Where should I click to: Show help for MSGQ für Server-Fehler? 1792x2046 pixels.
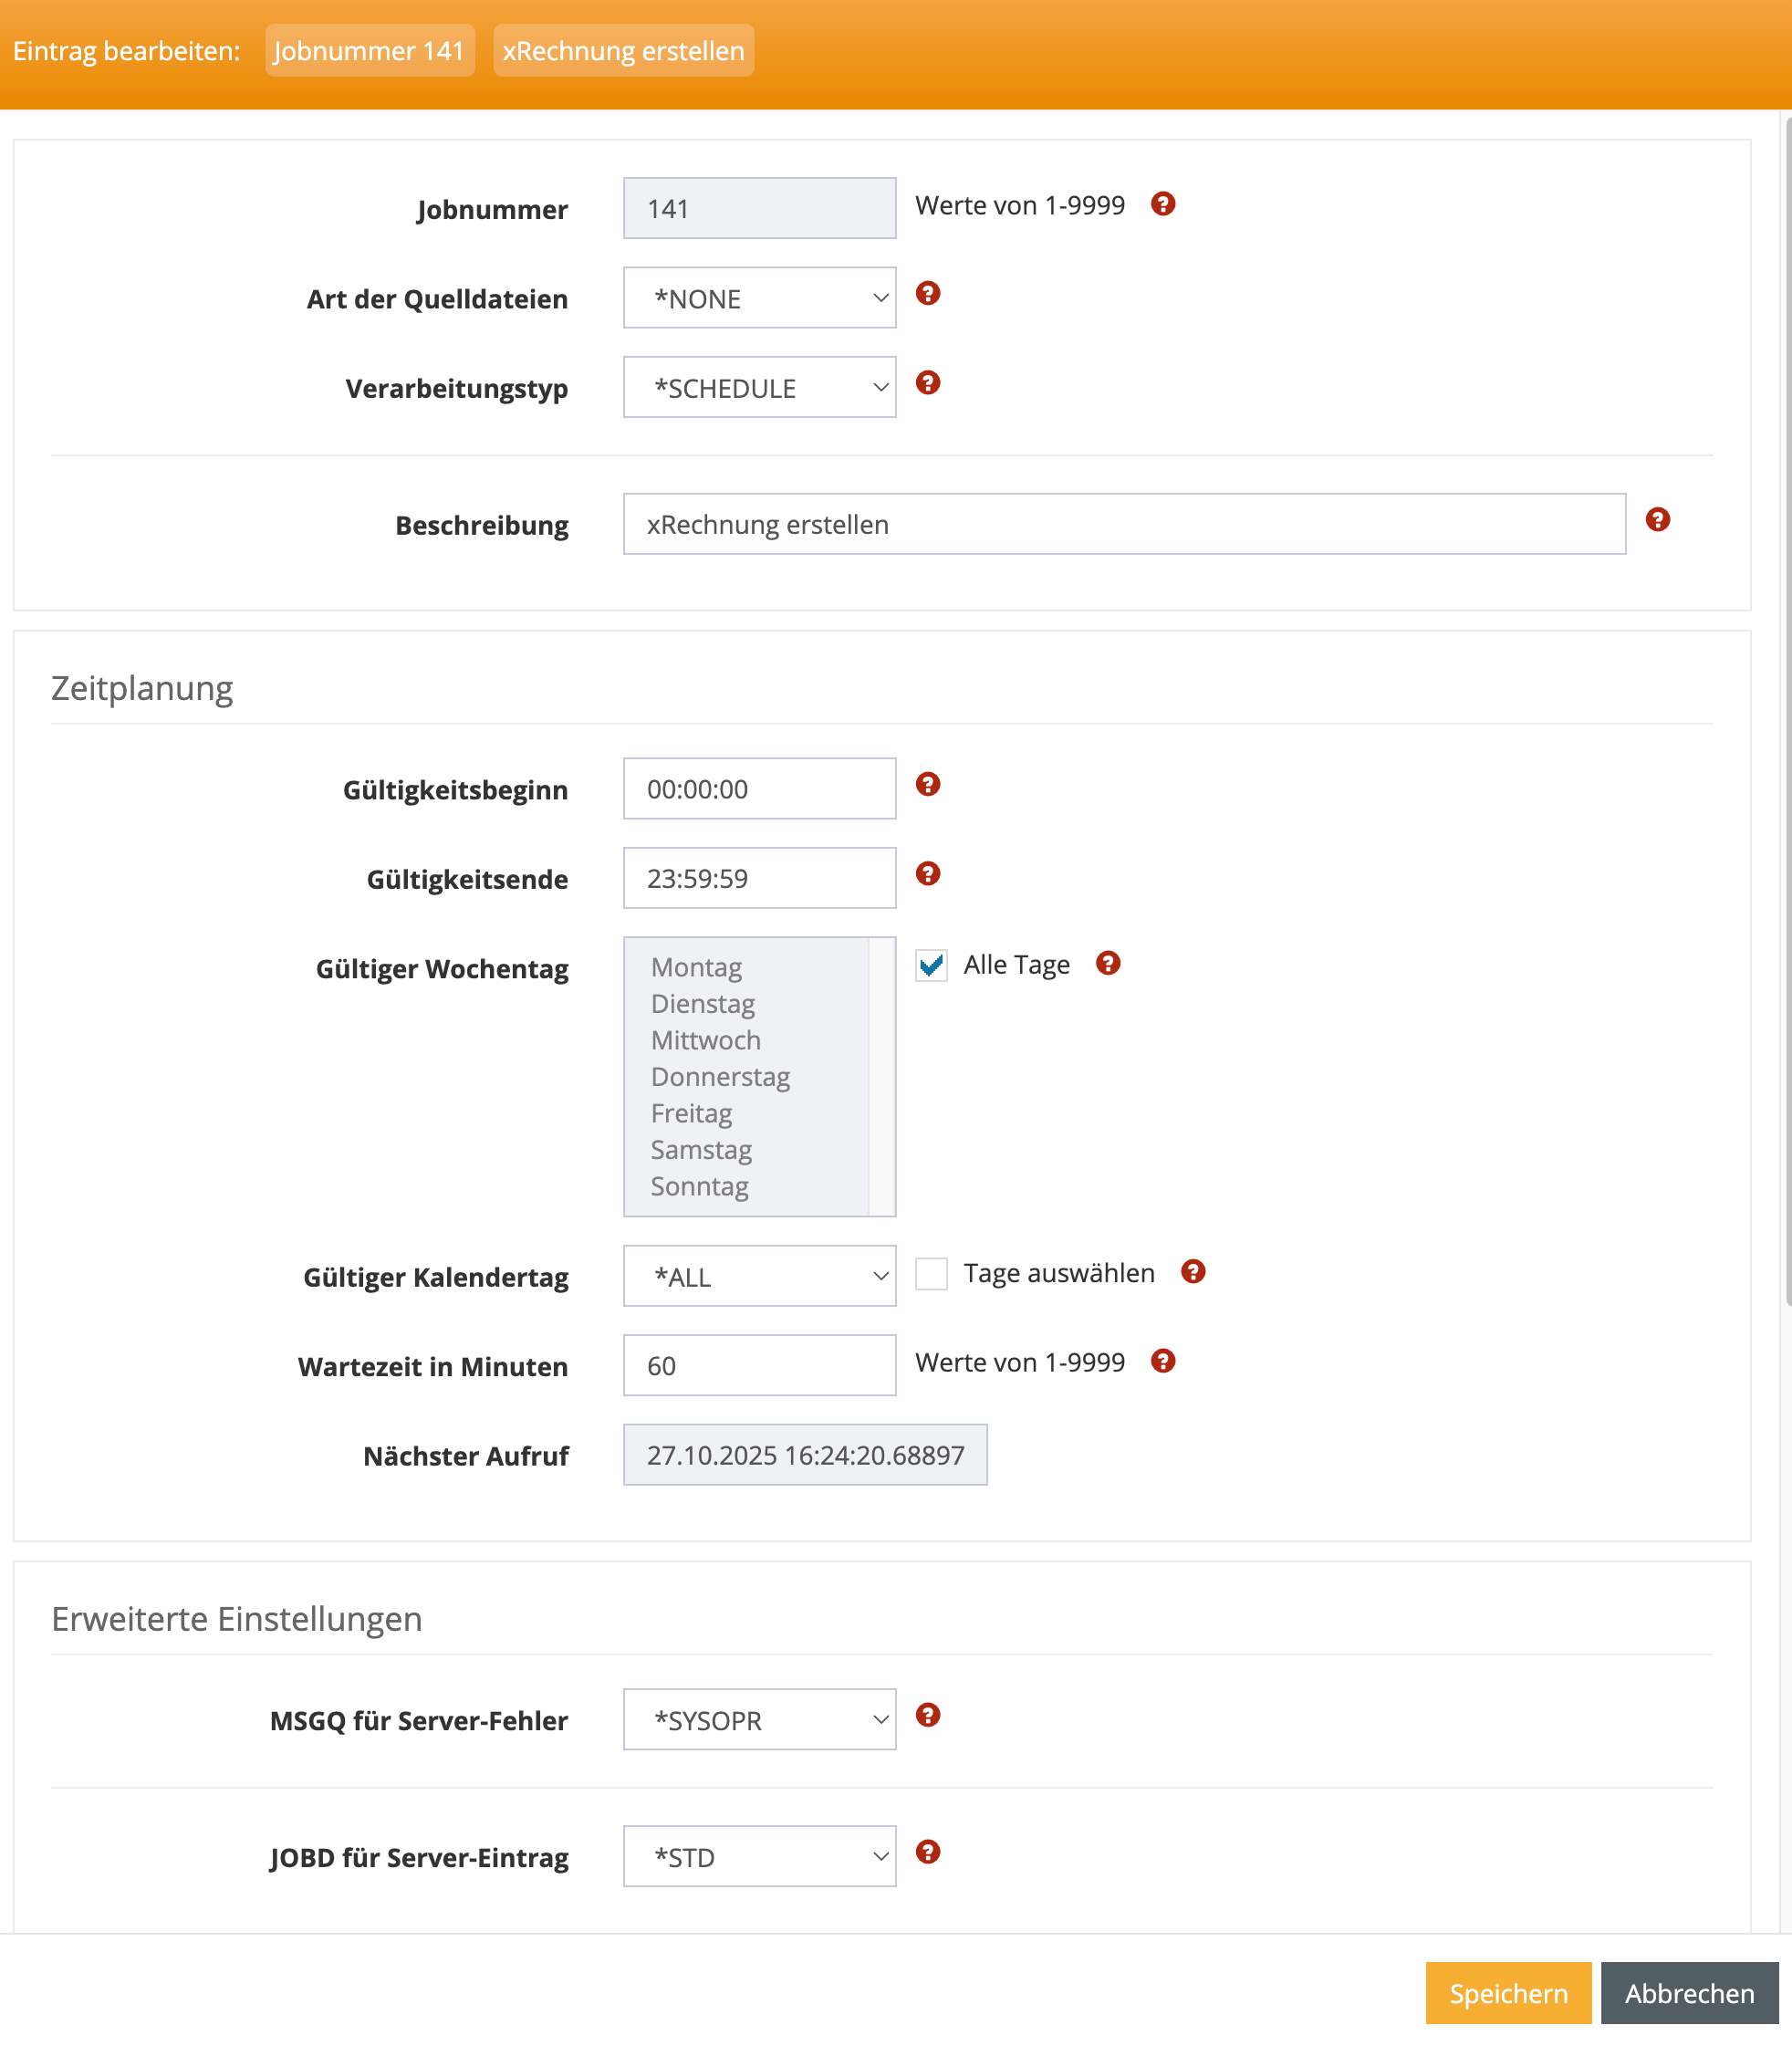coord(927,1715)
